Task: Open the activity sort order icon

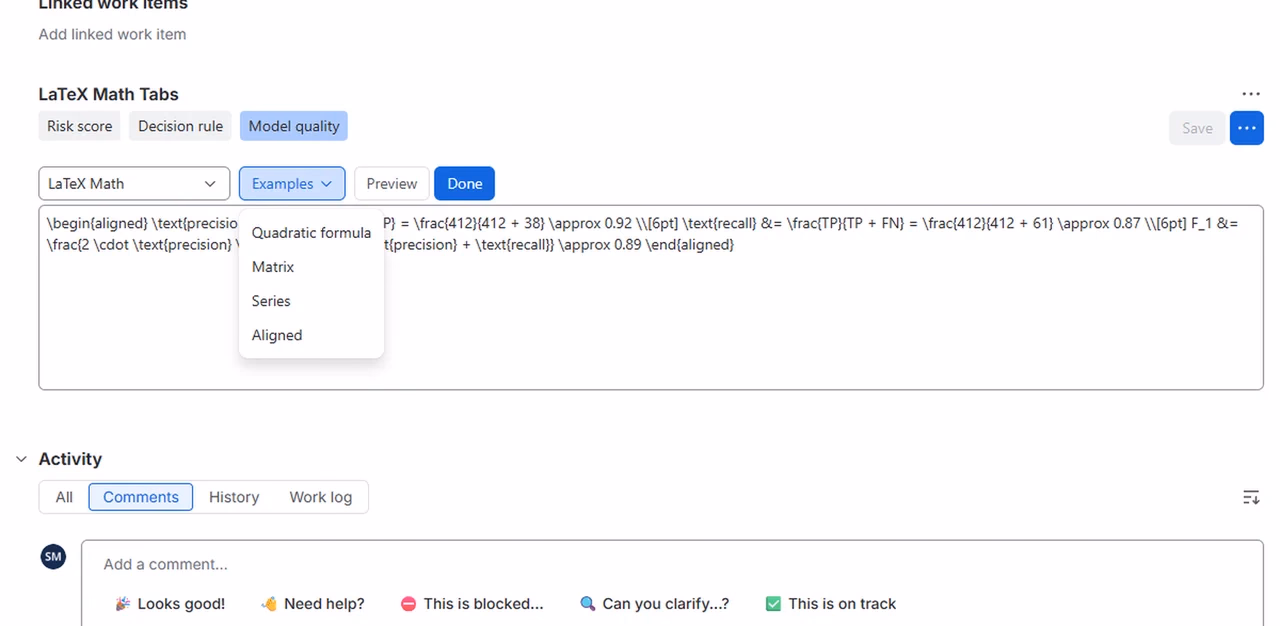Action: click(x=1250, y=497)
